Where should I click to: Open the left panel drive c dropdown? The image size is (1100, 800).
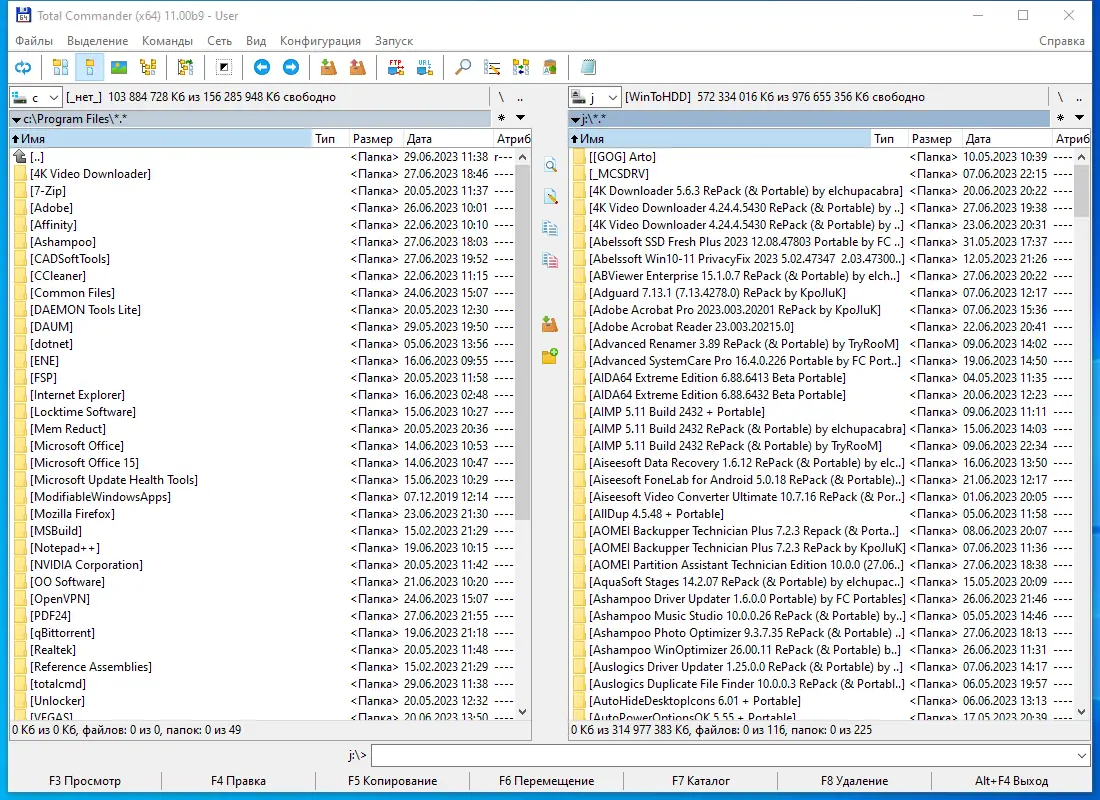pyautogui.click(x=35, y=97)
